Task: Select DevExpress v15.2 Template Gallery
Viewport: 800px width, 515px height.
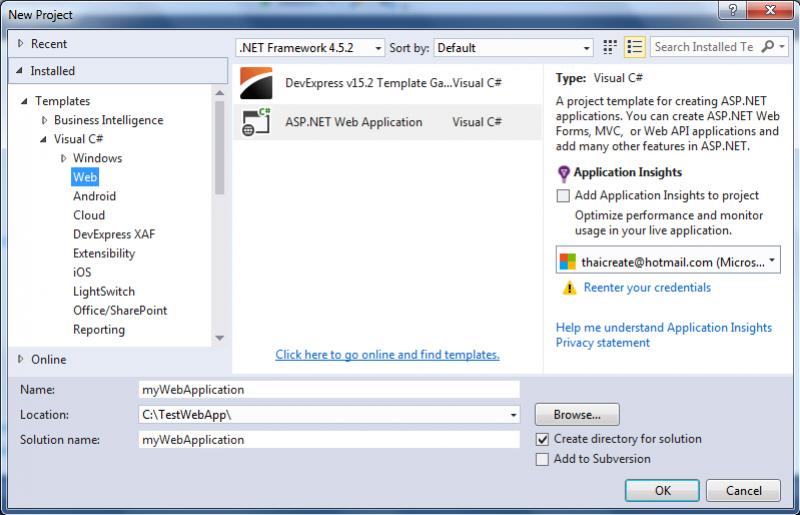Action: (387, 83)
